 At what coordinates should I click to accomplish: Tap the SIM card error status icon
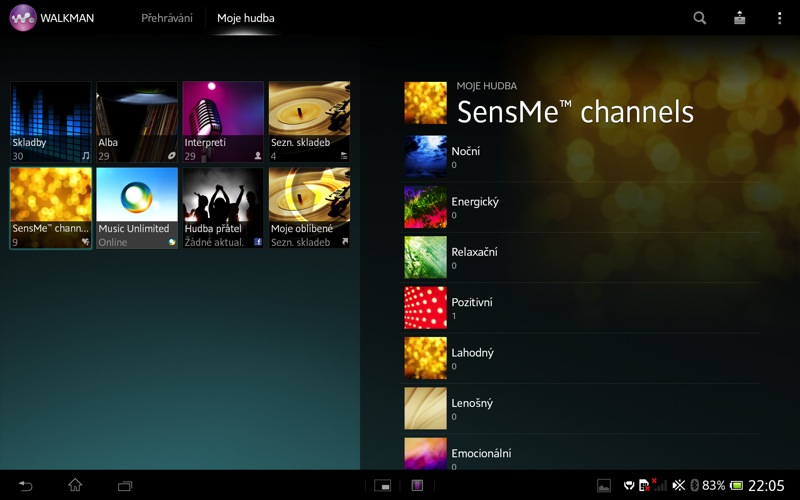click(x=644, y=485)
